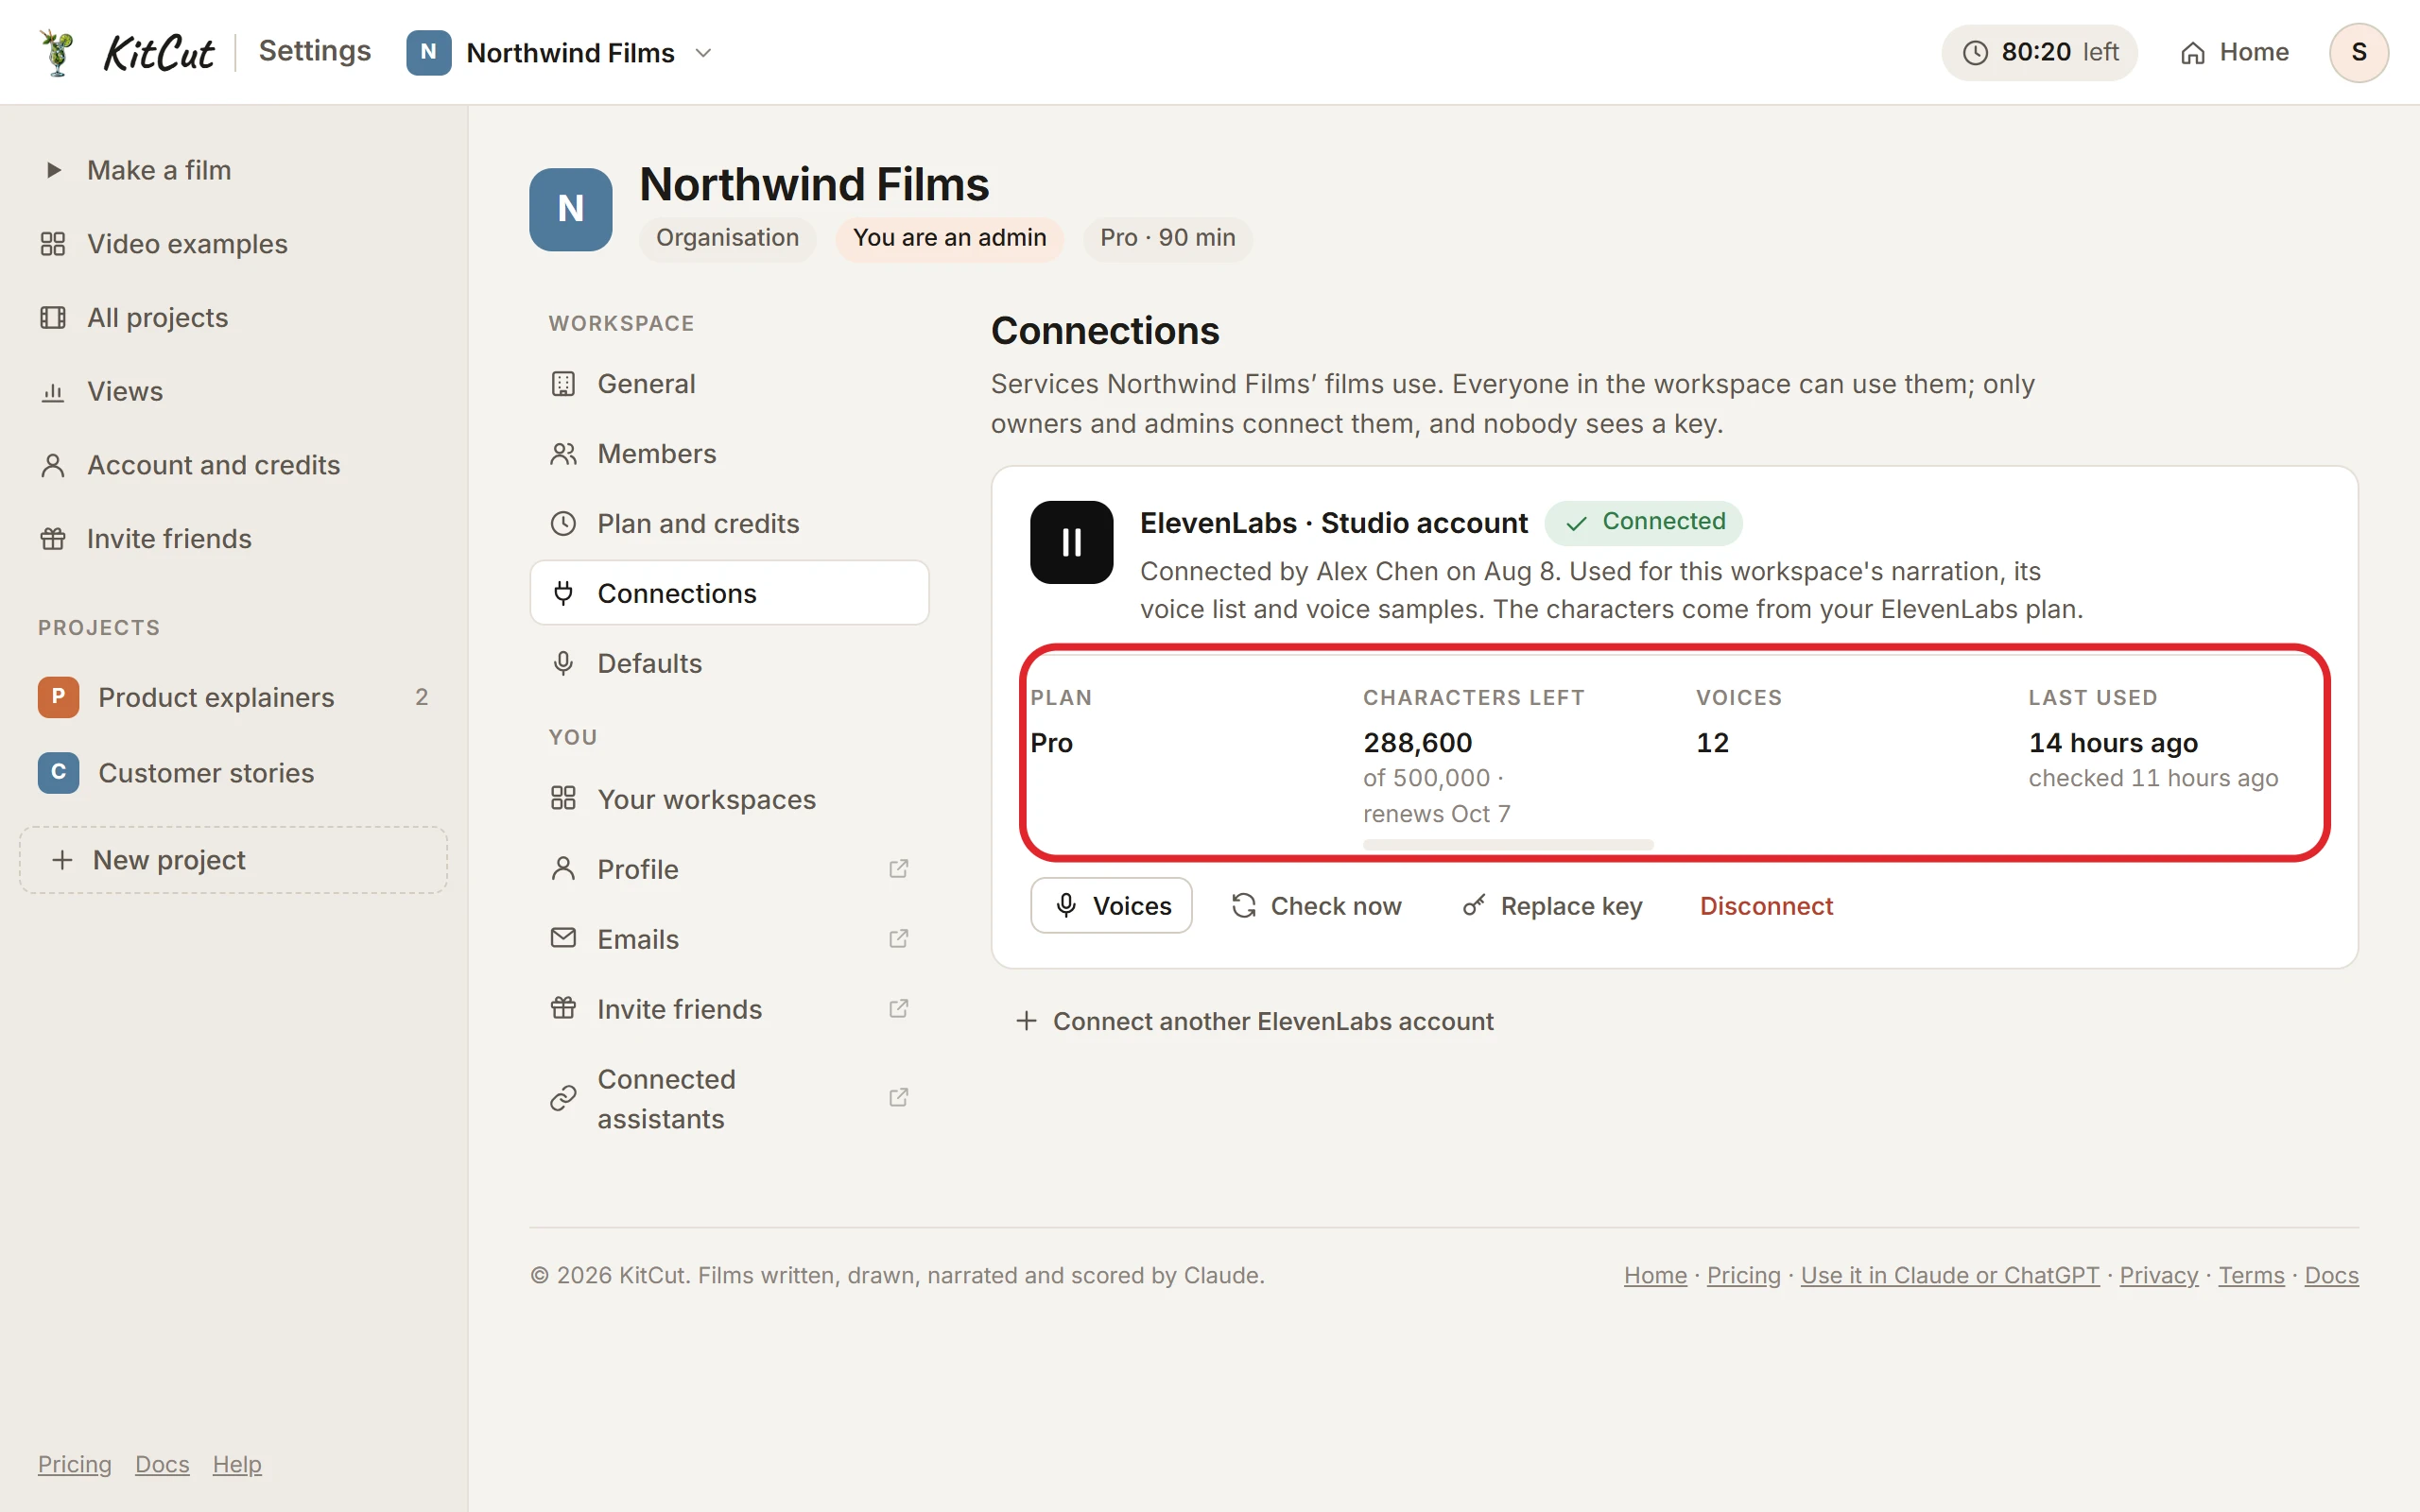
Task: Open the Northwind Films workspace switcher chevron
Action: point(703,53)
